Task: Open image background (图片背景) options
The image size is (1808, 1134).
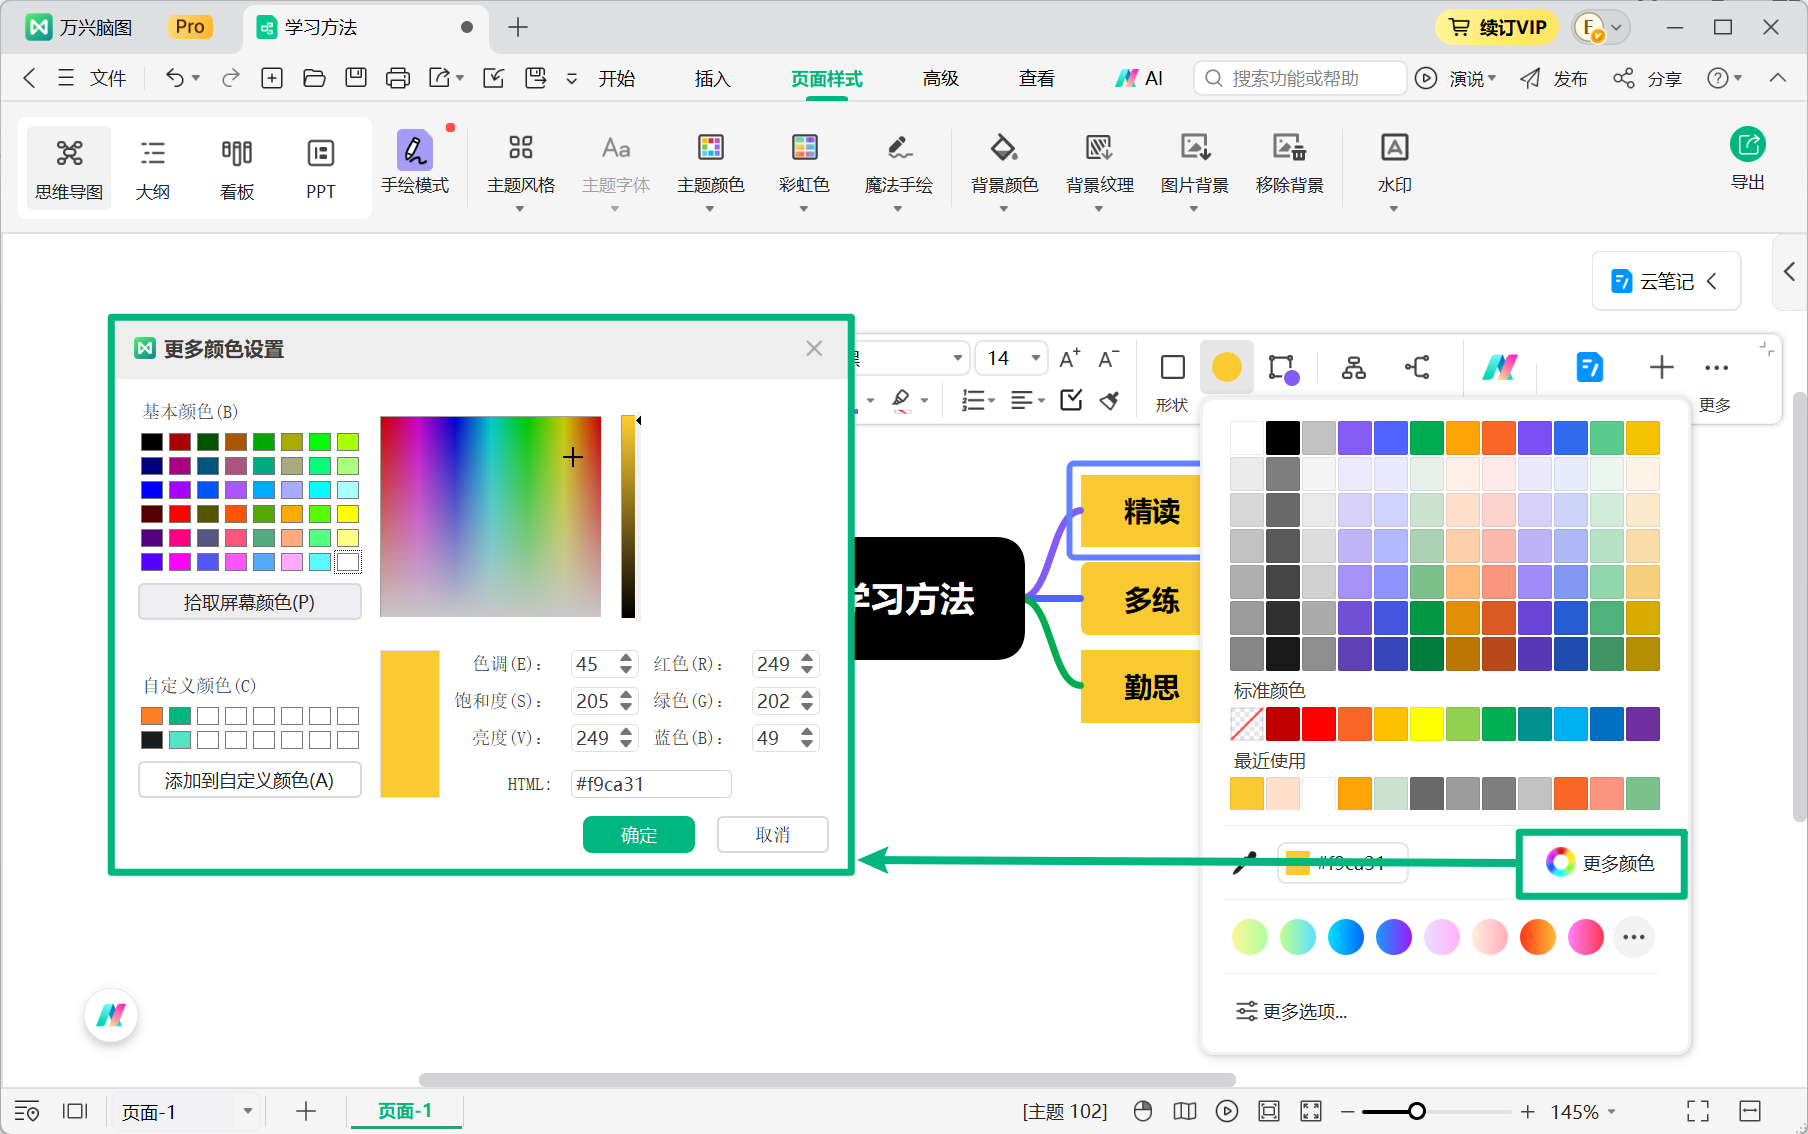Action: [1194, 170]
